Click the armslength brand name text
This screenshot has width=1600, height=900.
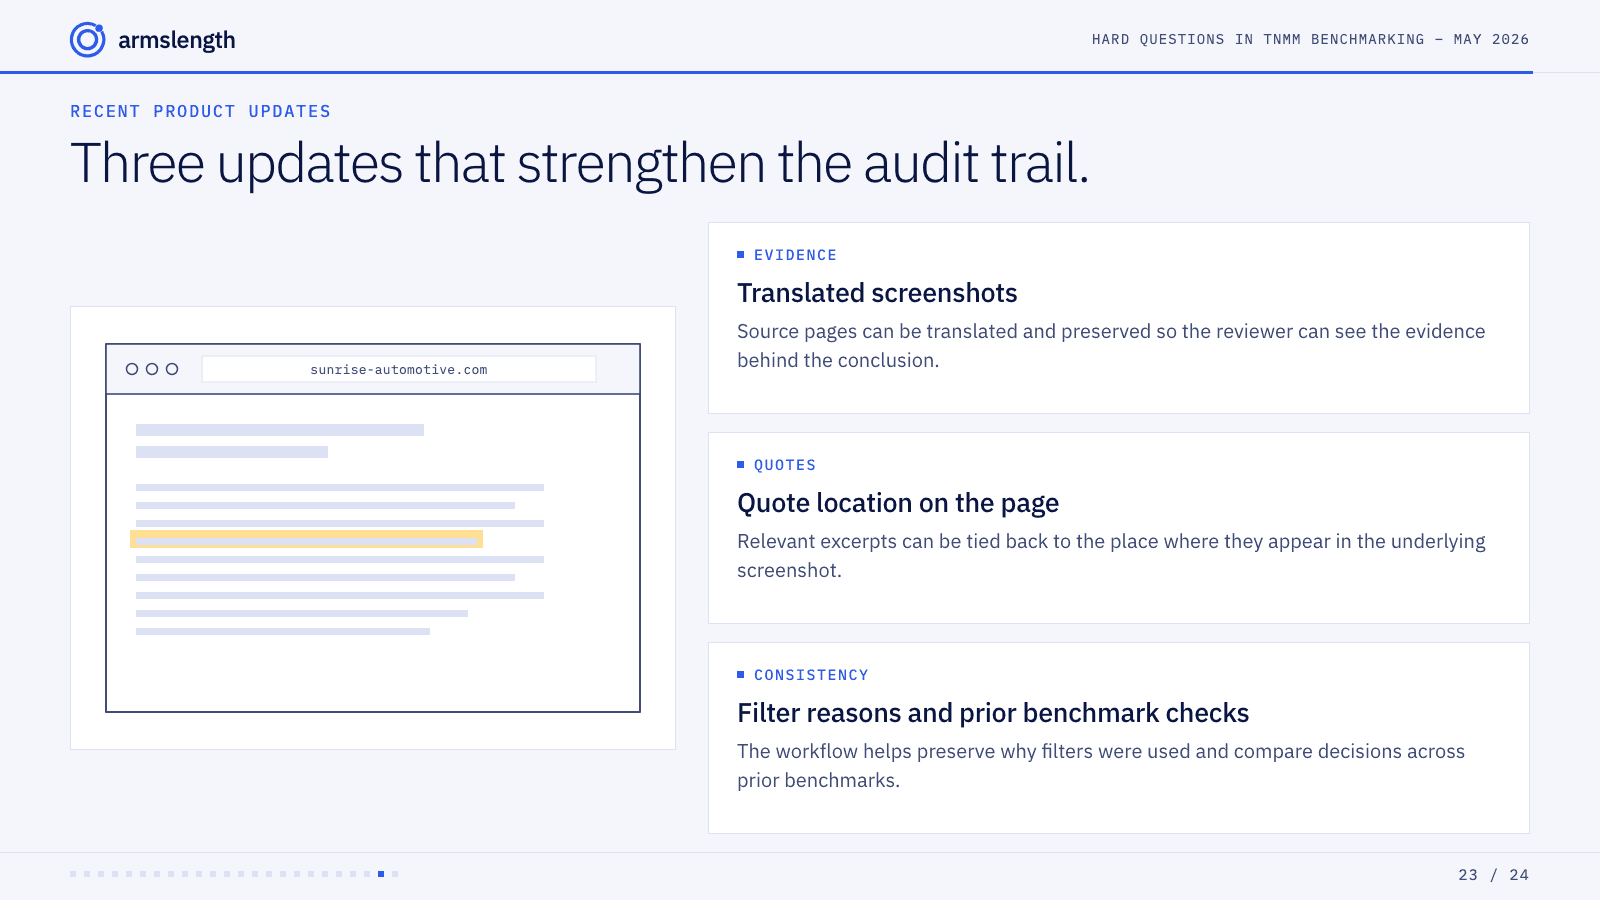(x=177, y=40)
